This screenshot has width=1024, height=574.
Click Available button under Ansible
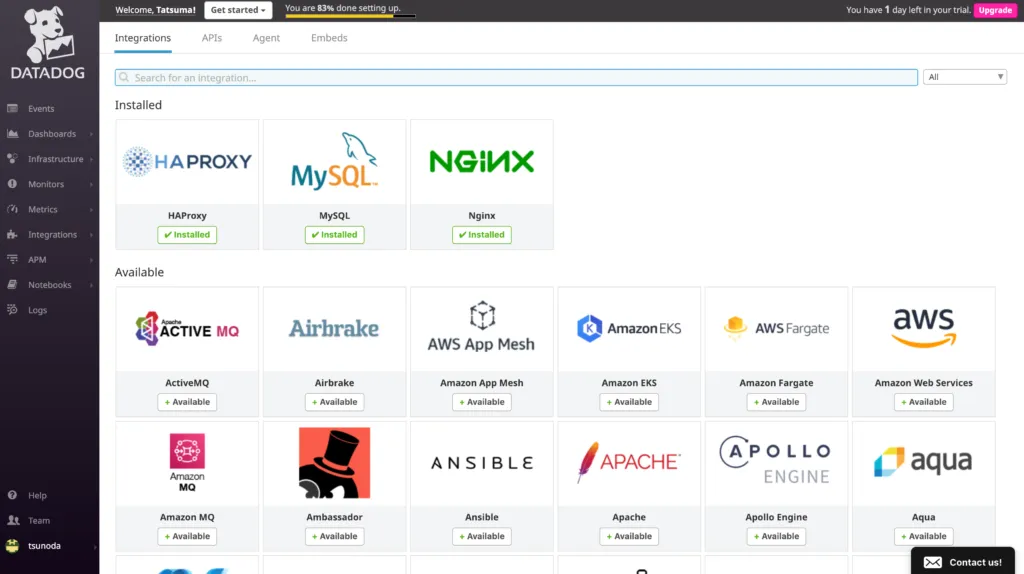click(x=482, y=536)
